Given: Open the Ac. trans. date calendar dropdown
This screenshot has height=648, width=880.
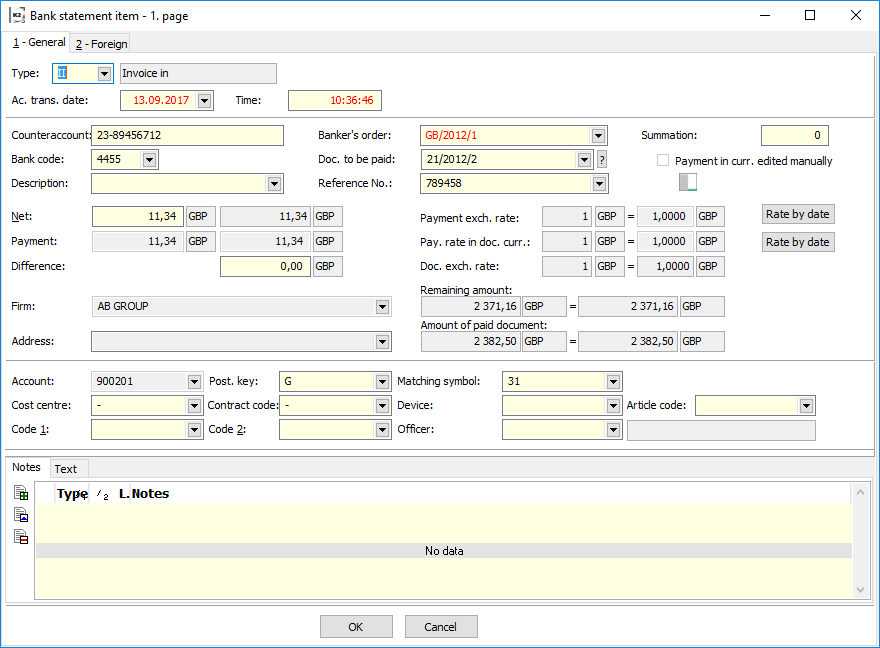Looking at the screenshot, I should point(204,100).
